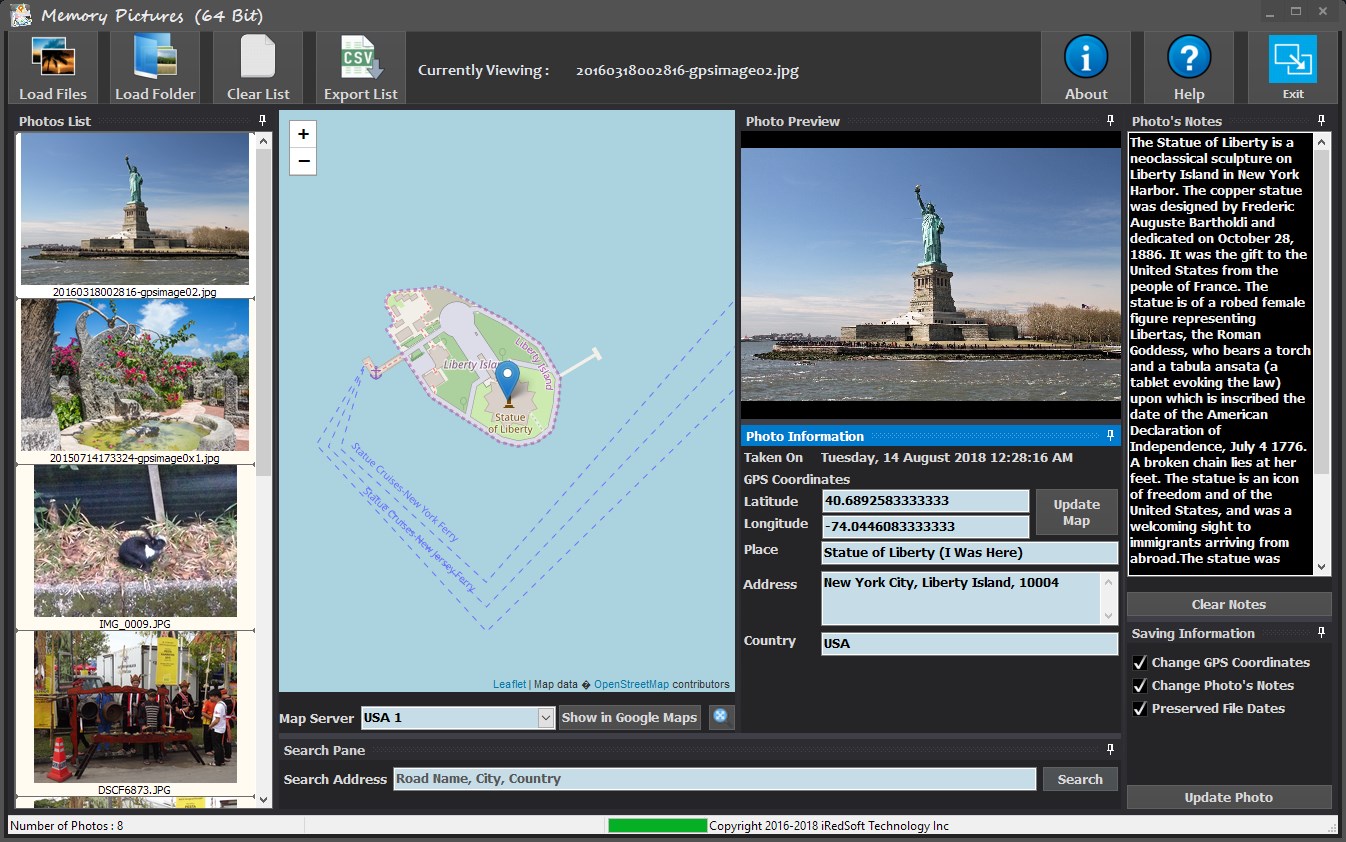The height and width of the screenshot is (842, 1346).
Task: Open the OpenStreetMap attribution link
Action: pyautogui.click(x=631, y=684)
